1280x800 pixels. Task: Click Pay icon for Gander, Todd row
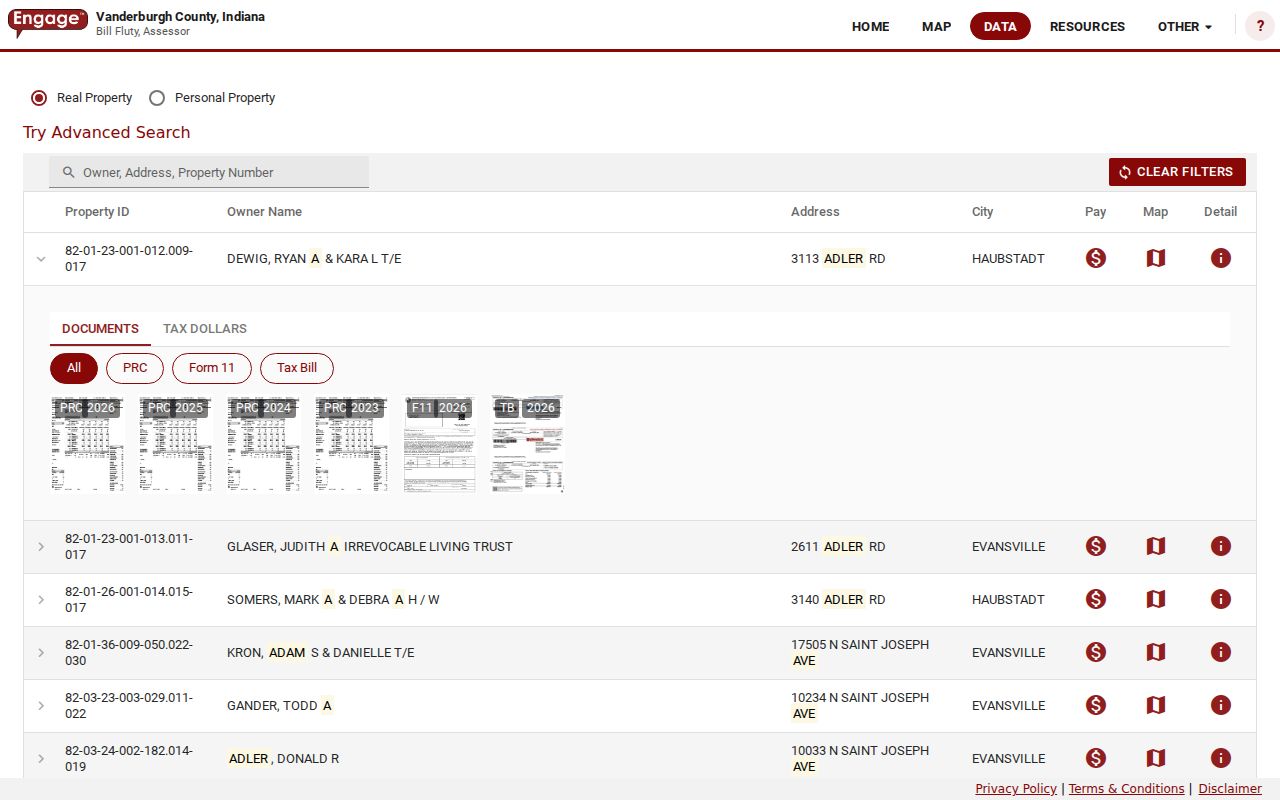point(1096,705)
